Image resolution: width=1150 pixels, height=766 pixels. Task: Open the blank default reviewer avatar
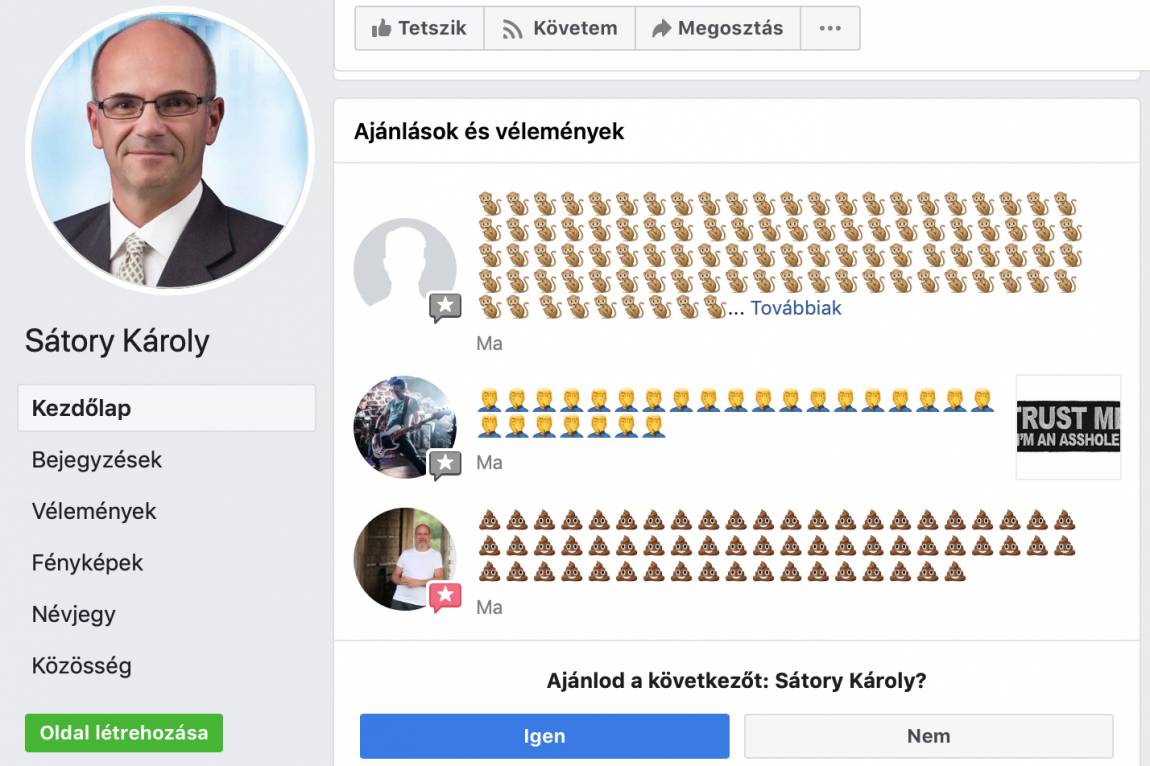pyautogui.click(x=405, y=269)
